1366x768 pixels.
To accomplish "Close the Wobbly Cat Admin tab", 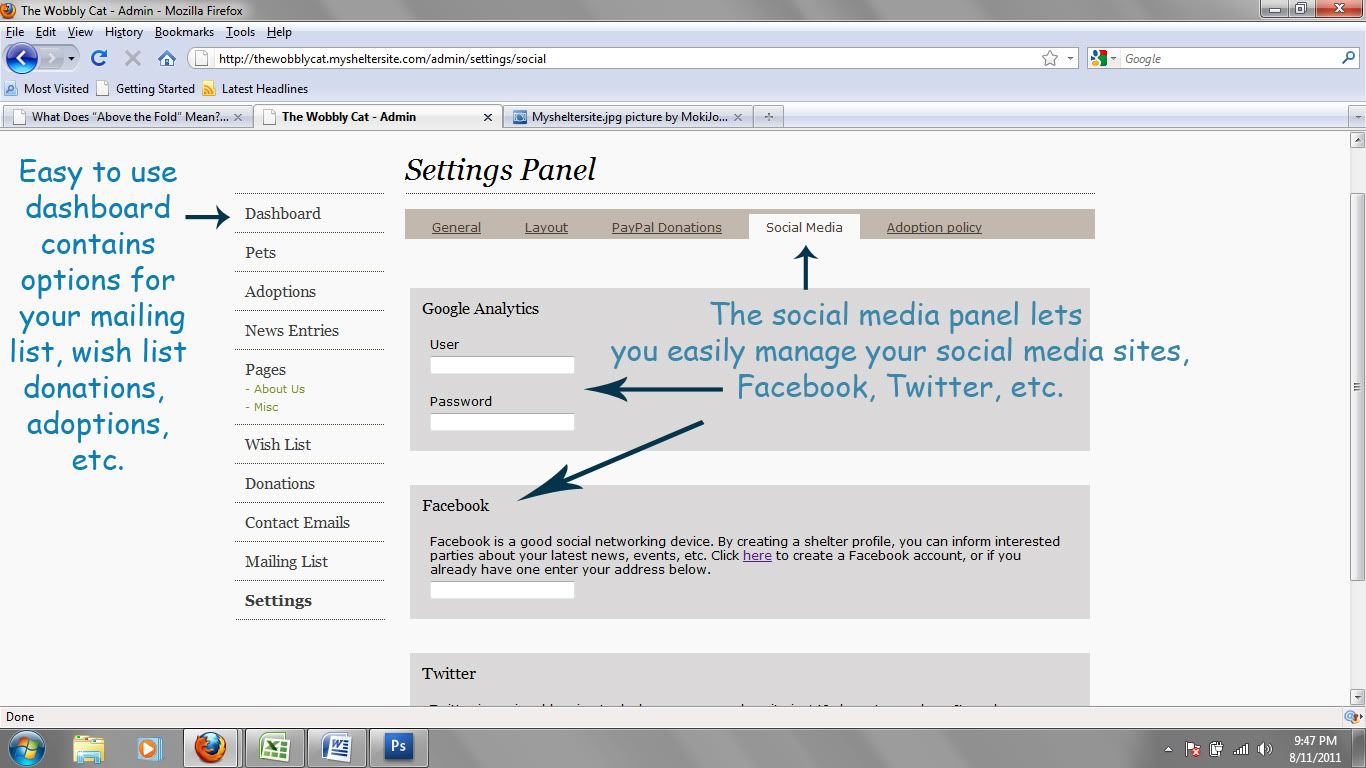I will pyautogui.click(x=488, y=117).
